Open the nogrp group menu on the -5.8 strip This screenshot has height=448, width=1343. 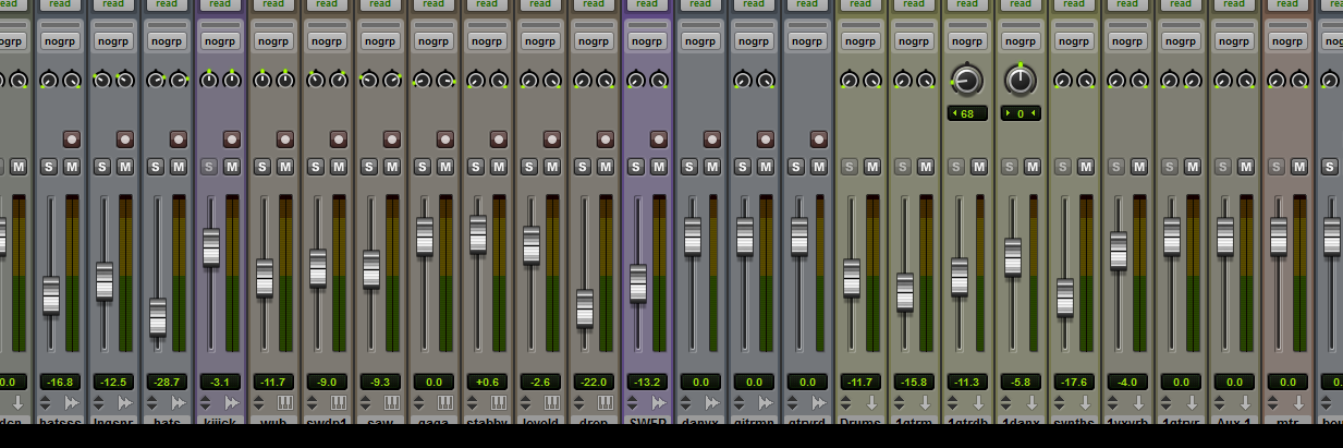click(1021, 41)
